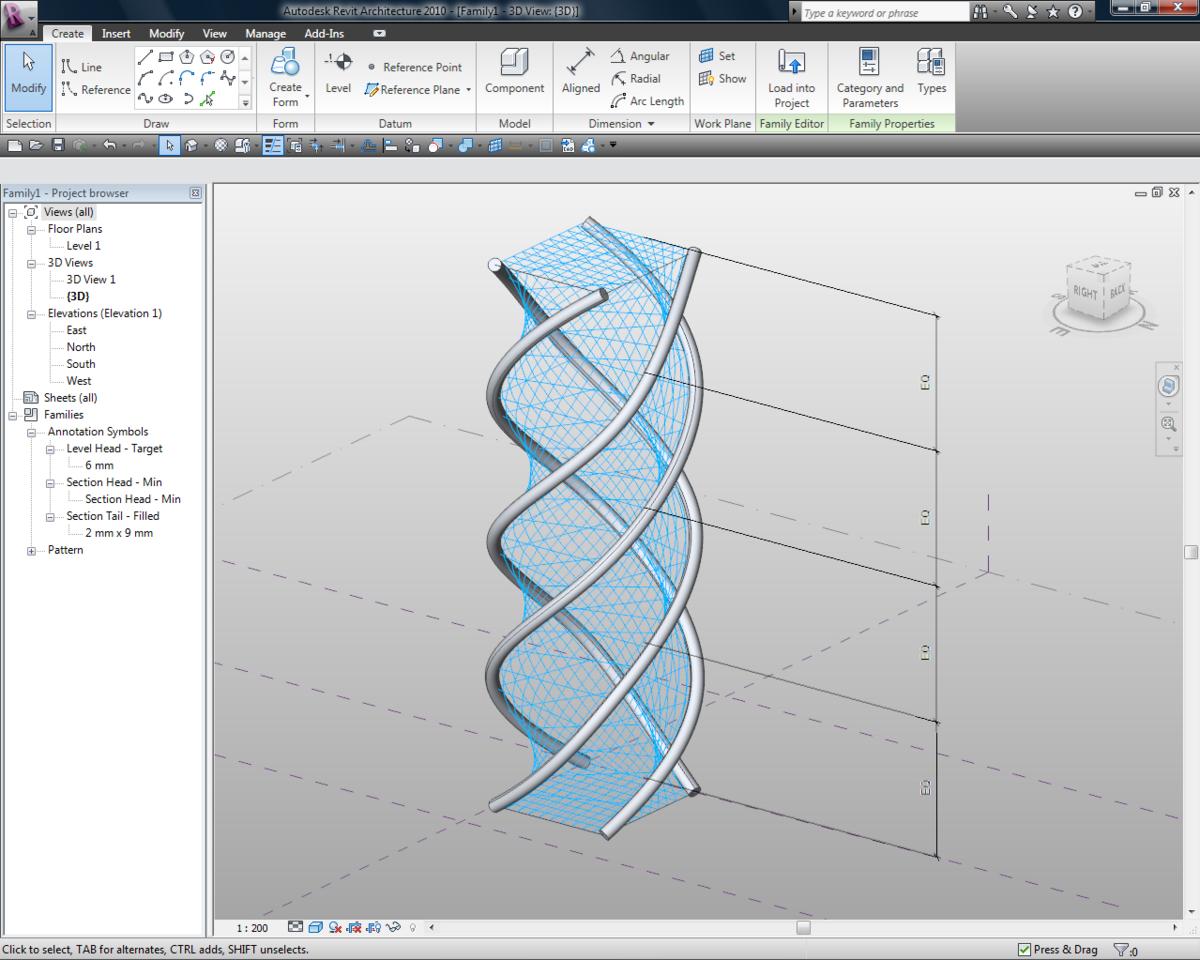Select the Level datum tool

338,73
